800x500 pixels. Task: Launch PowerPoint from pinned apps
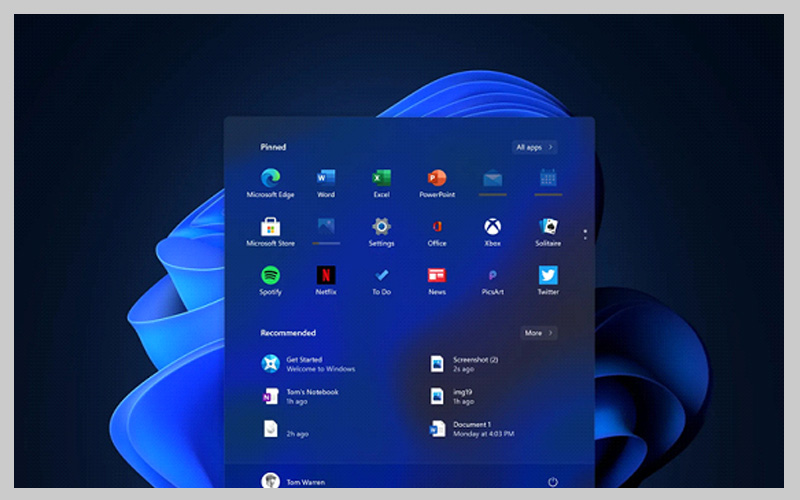[437, 179]
